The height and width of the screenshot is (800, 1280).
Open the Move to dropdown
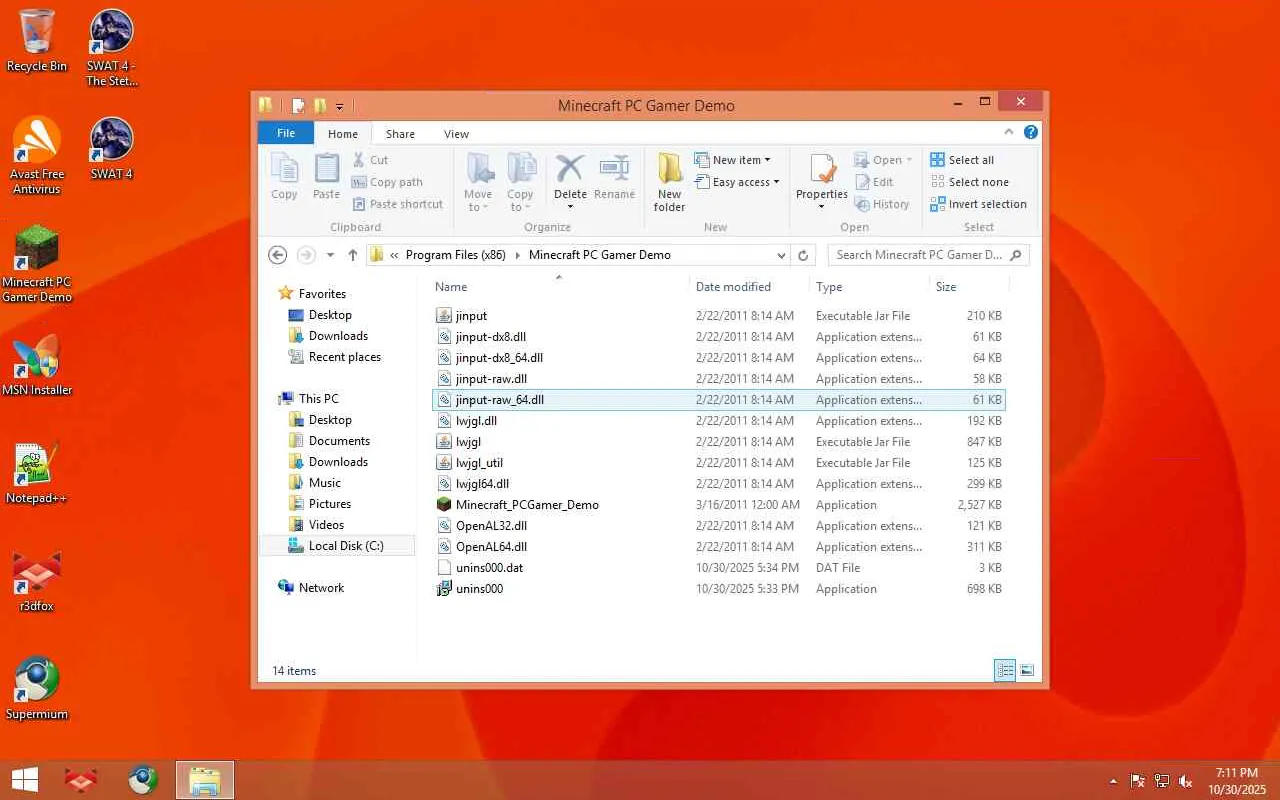(478, 182)
